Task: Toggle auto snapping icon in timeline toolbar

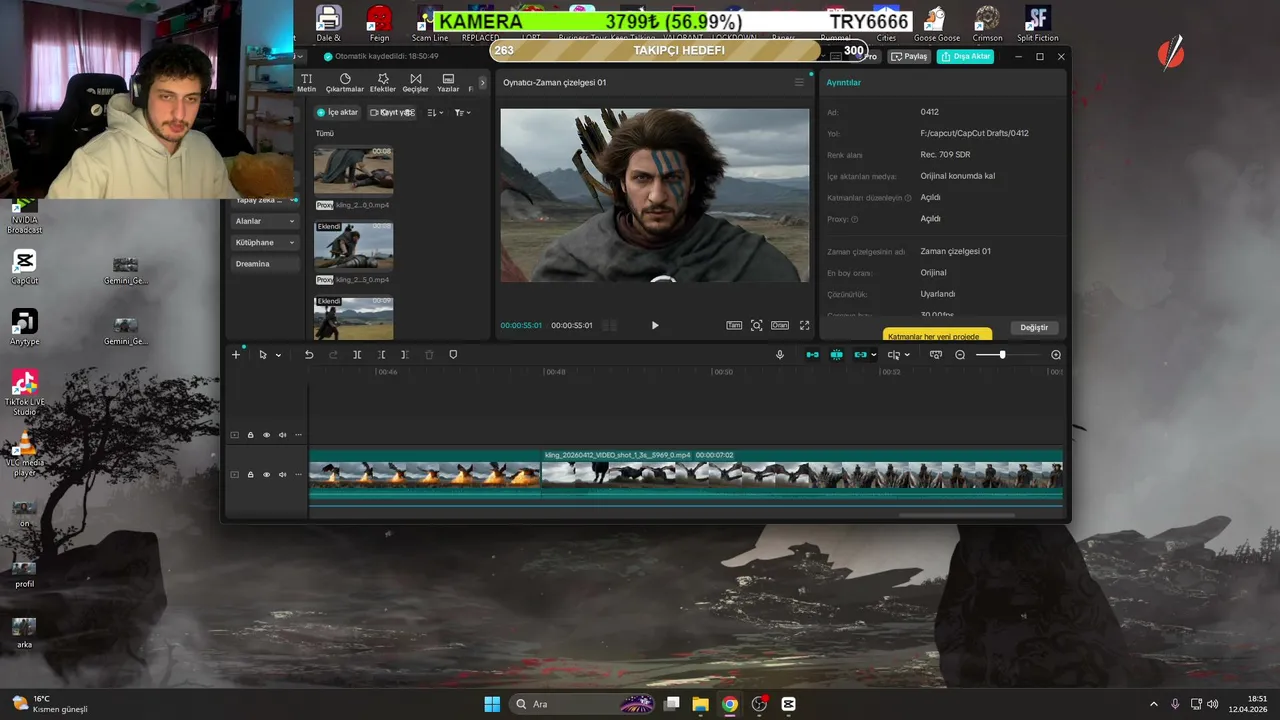Action: pos(836,355)
